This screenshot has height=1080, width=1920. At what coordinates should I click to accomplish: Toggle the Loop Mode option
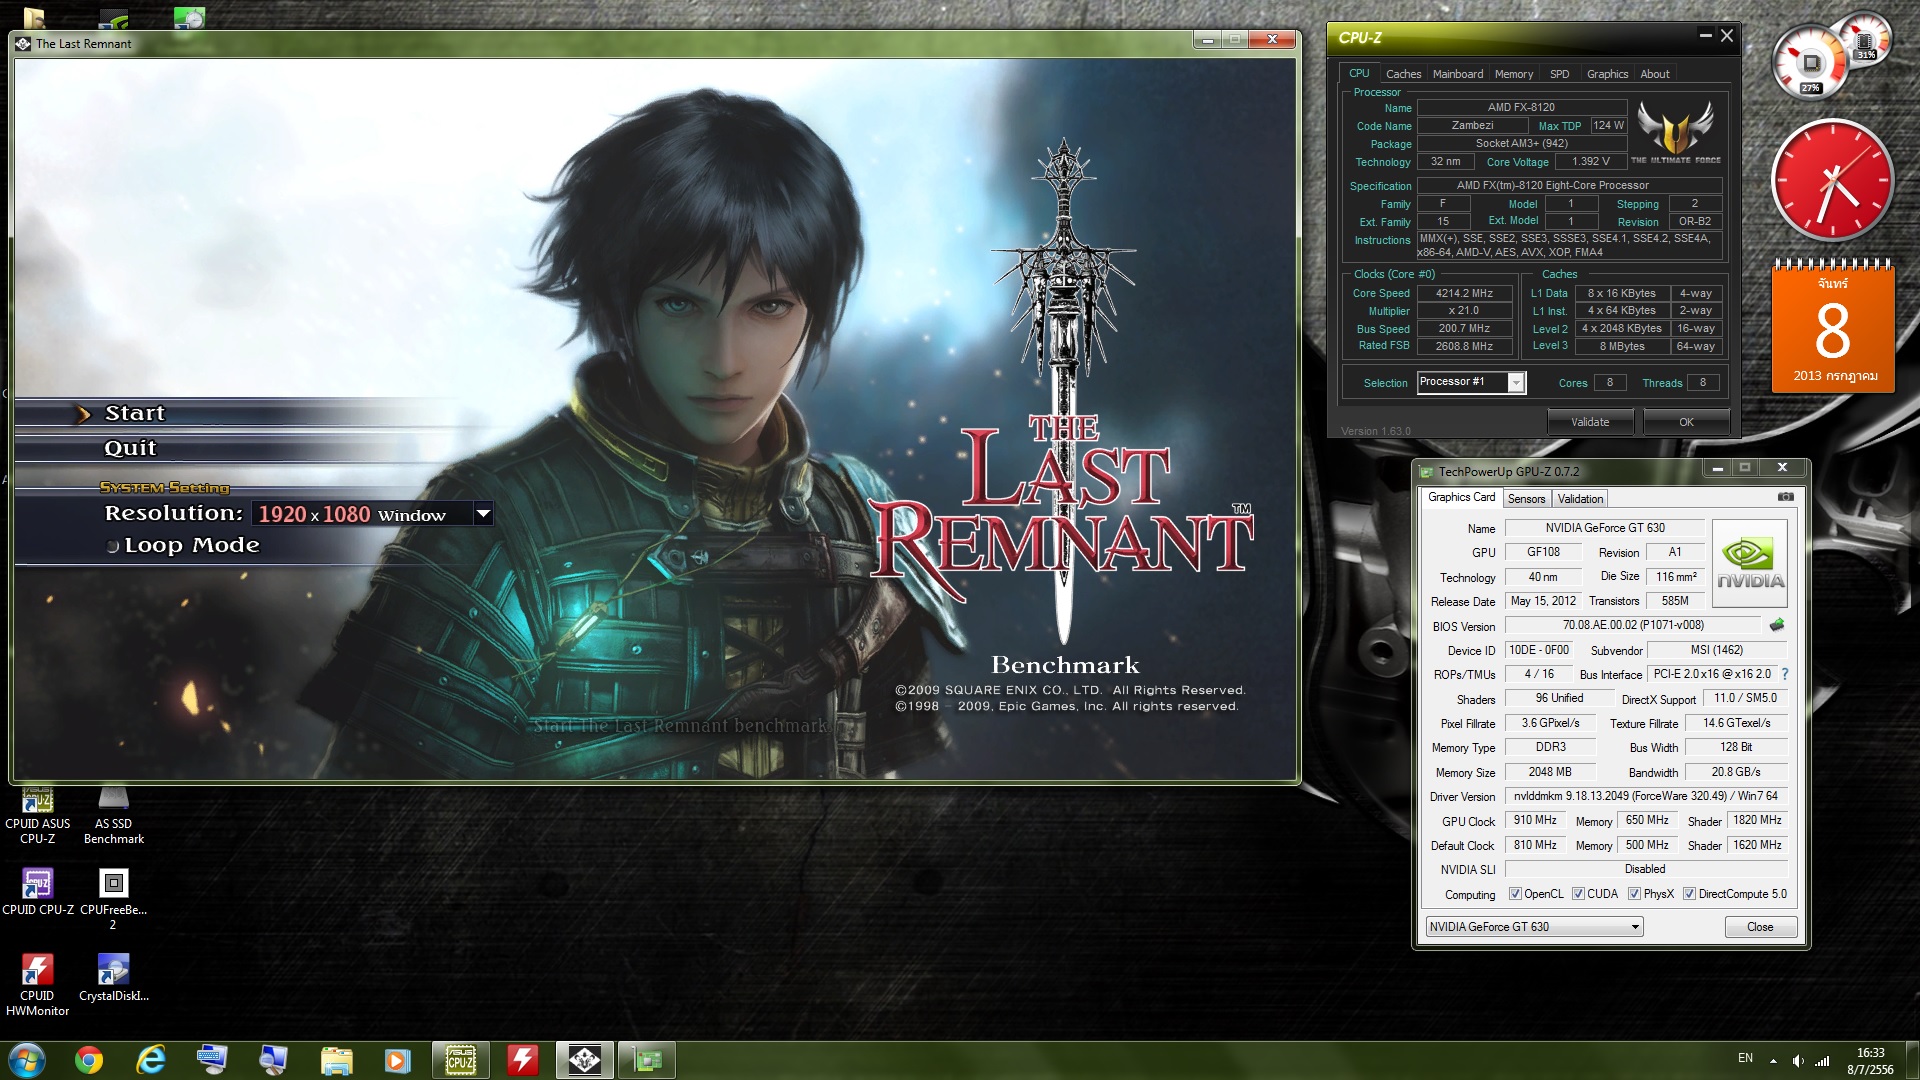(x=113, y=546)
